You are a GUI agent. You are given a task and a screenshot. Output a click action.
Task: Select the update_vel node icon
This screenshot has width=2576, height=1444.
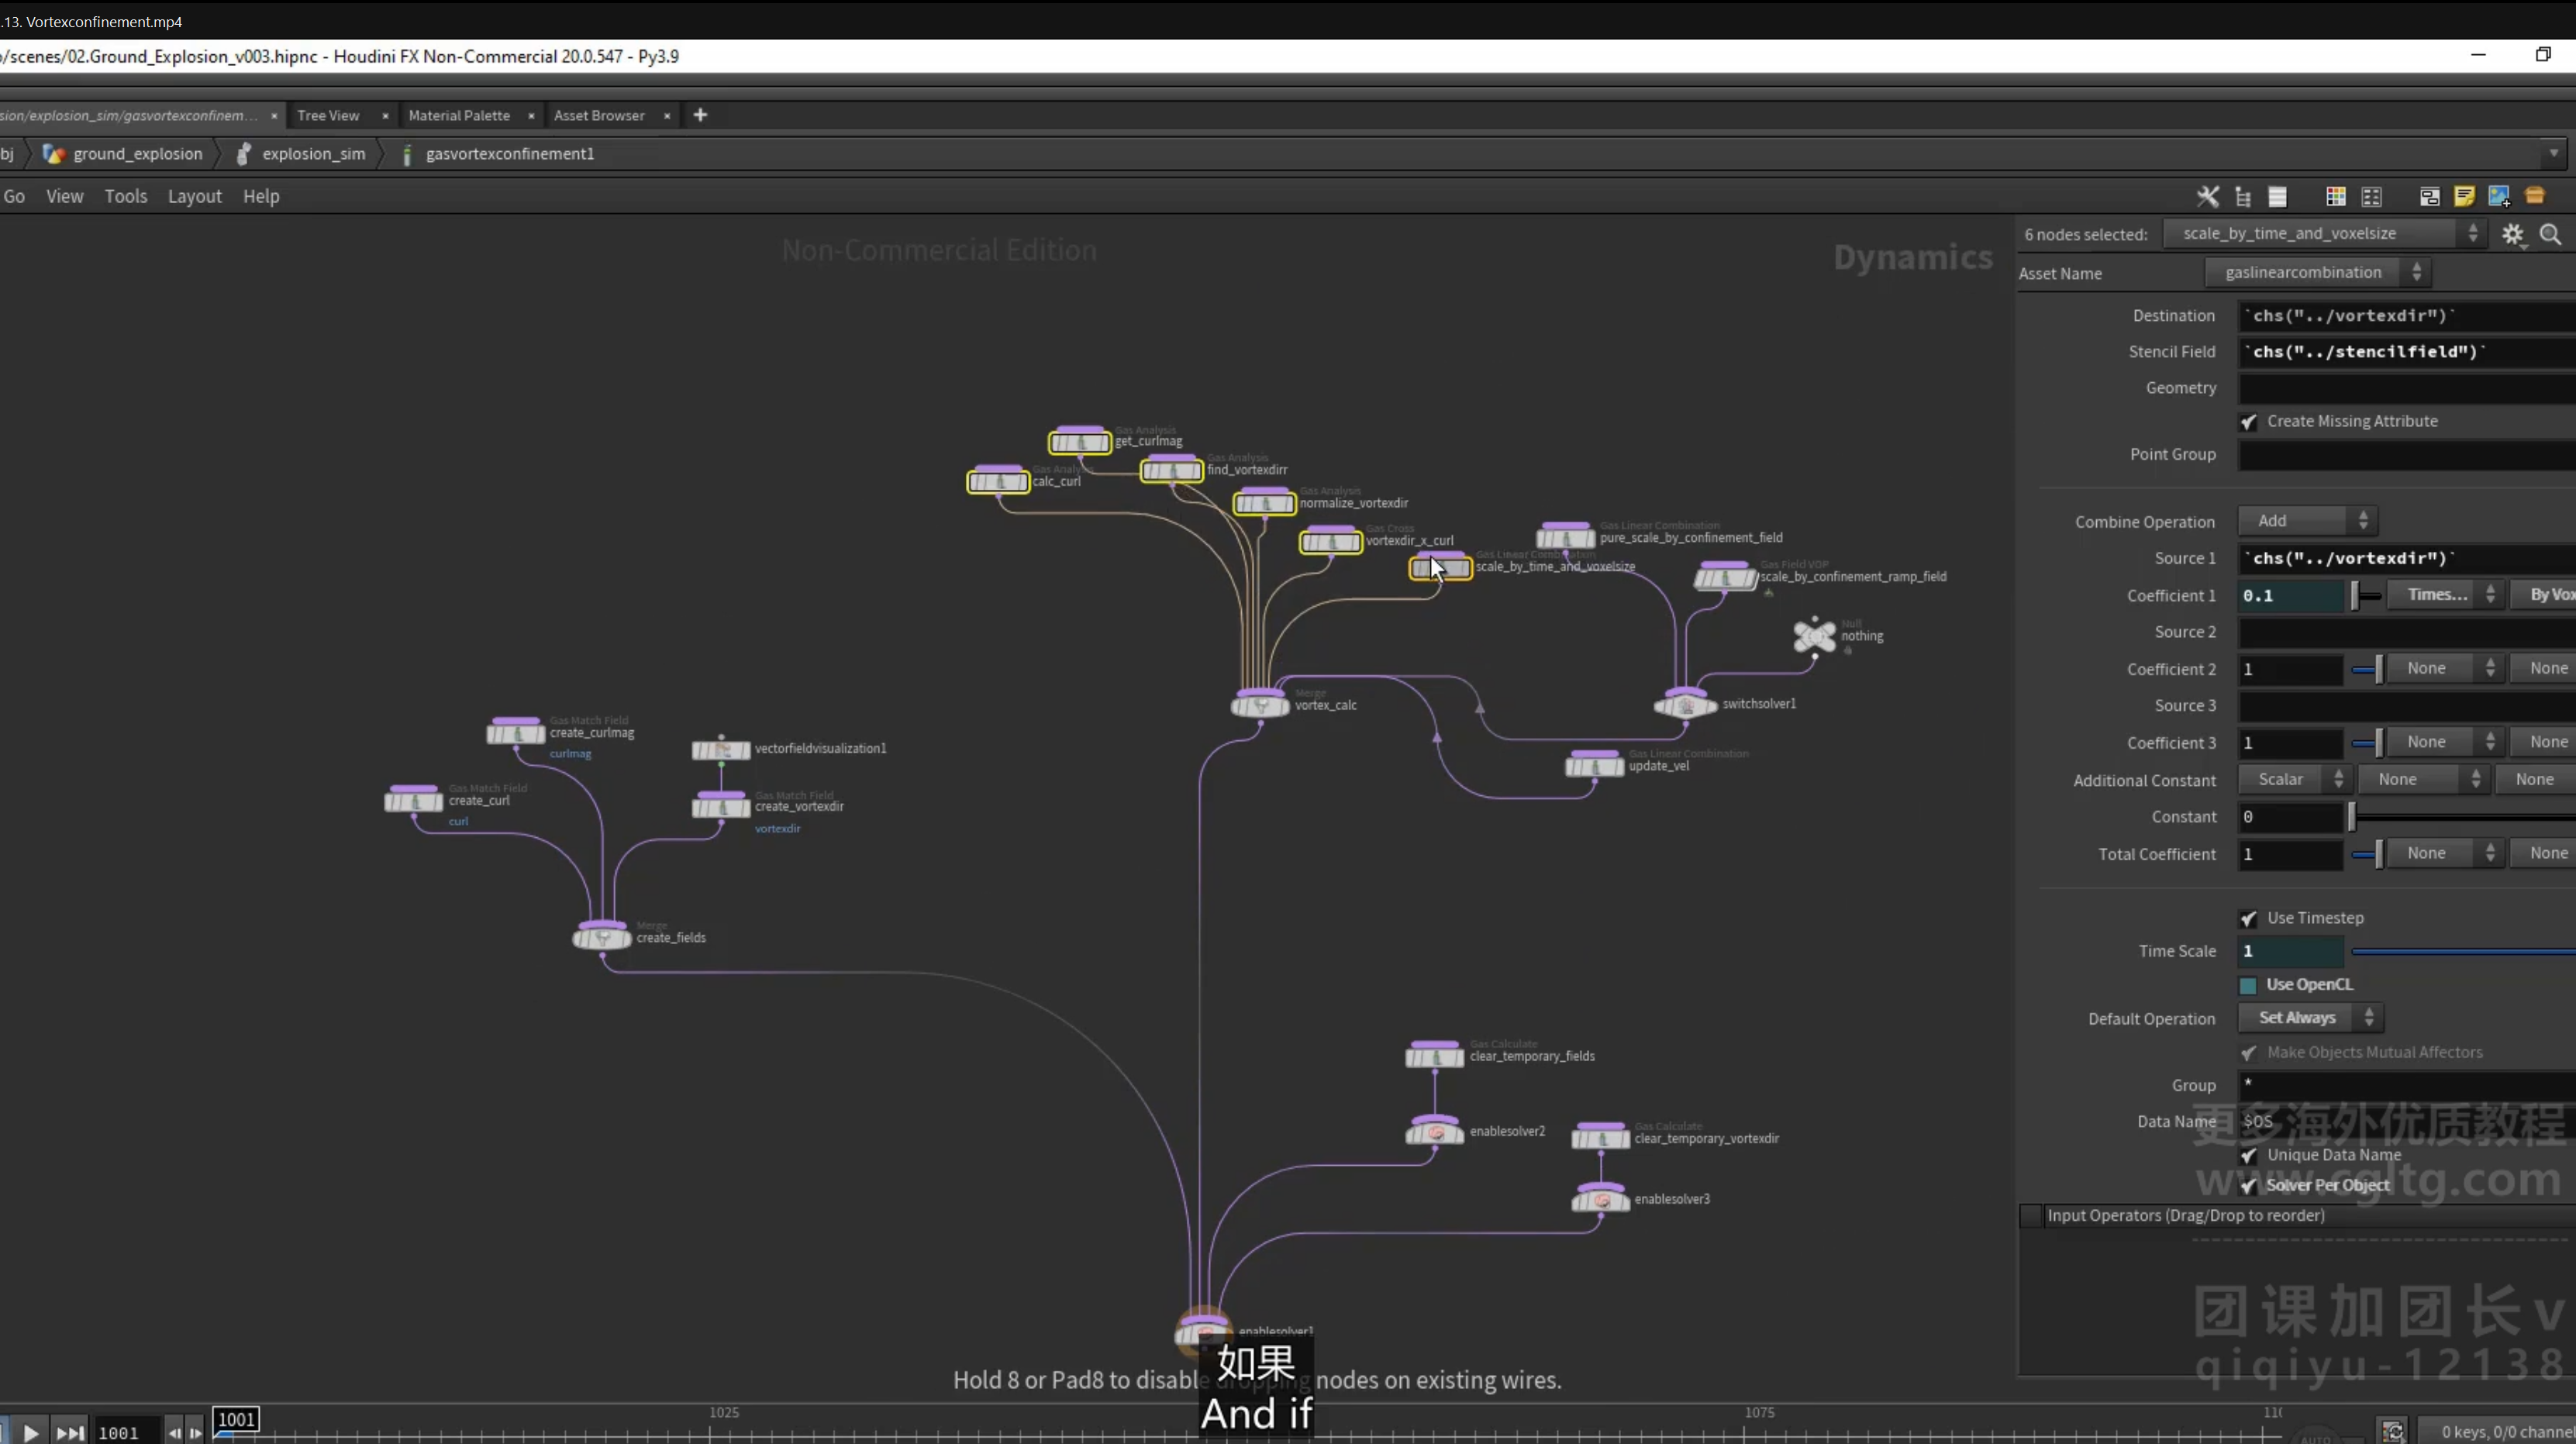(1594, 765)
